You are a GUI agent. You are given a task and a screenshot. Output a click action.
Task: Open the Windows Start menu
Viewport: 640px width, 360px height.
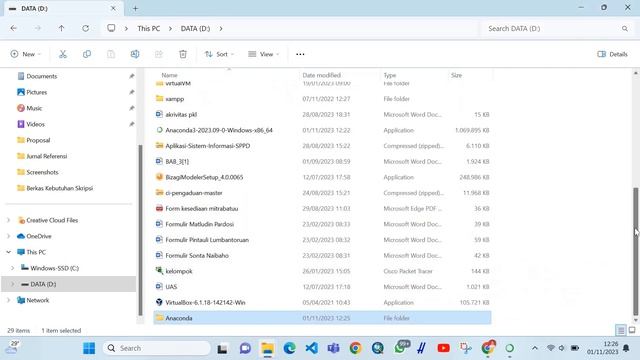coord(89,348)
